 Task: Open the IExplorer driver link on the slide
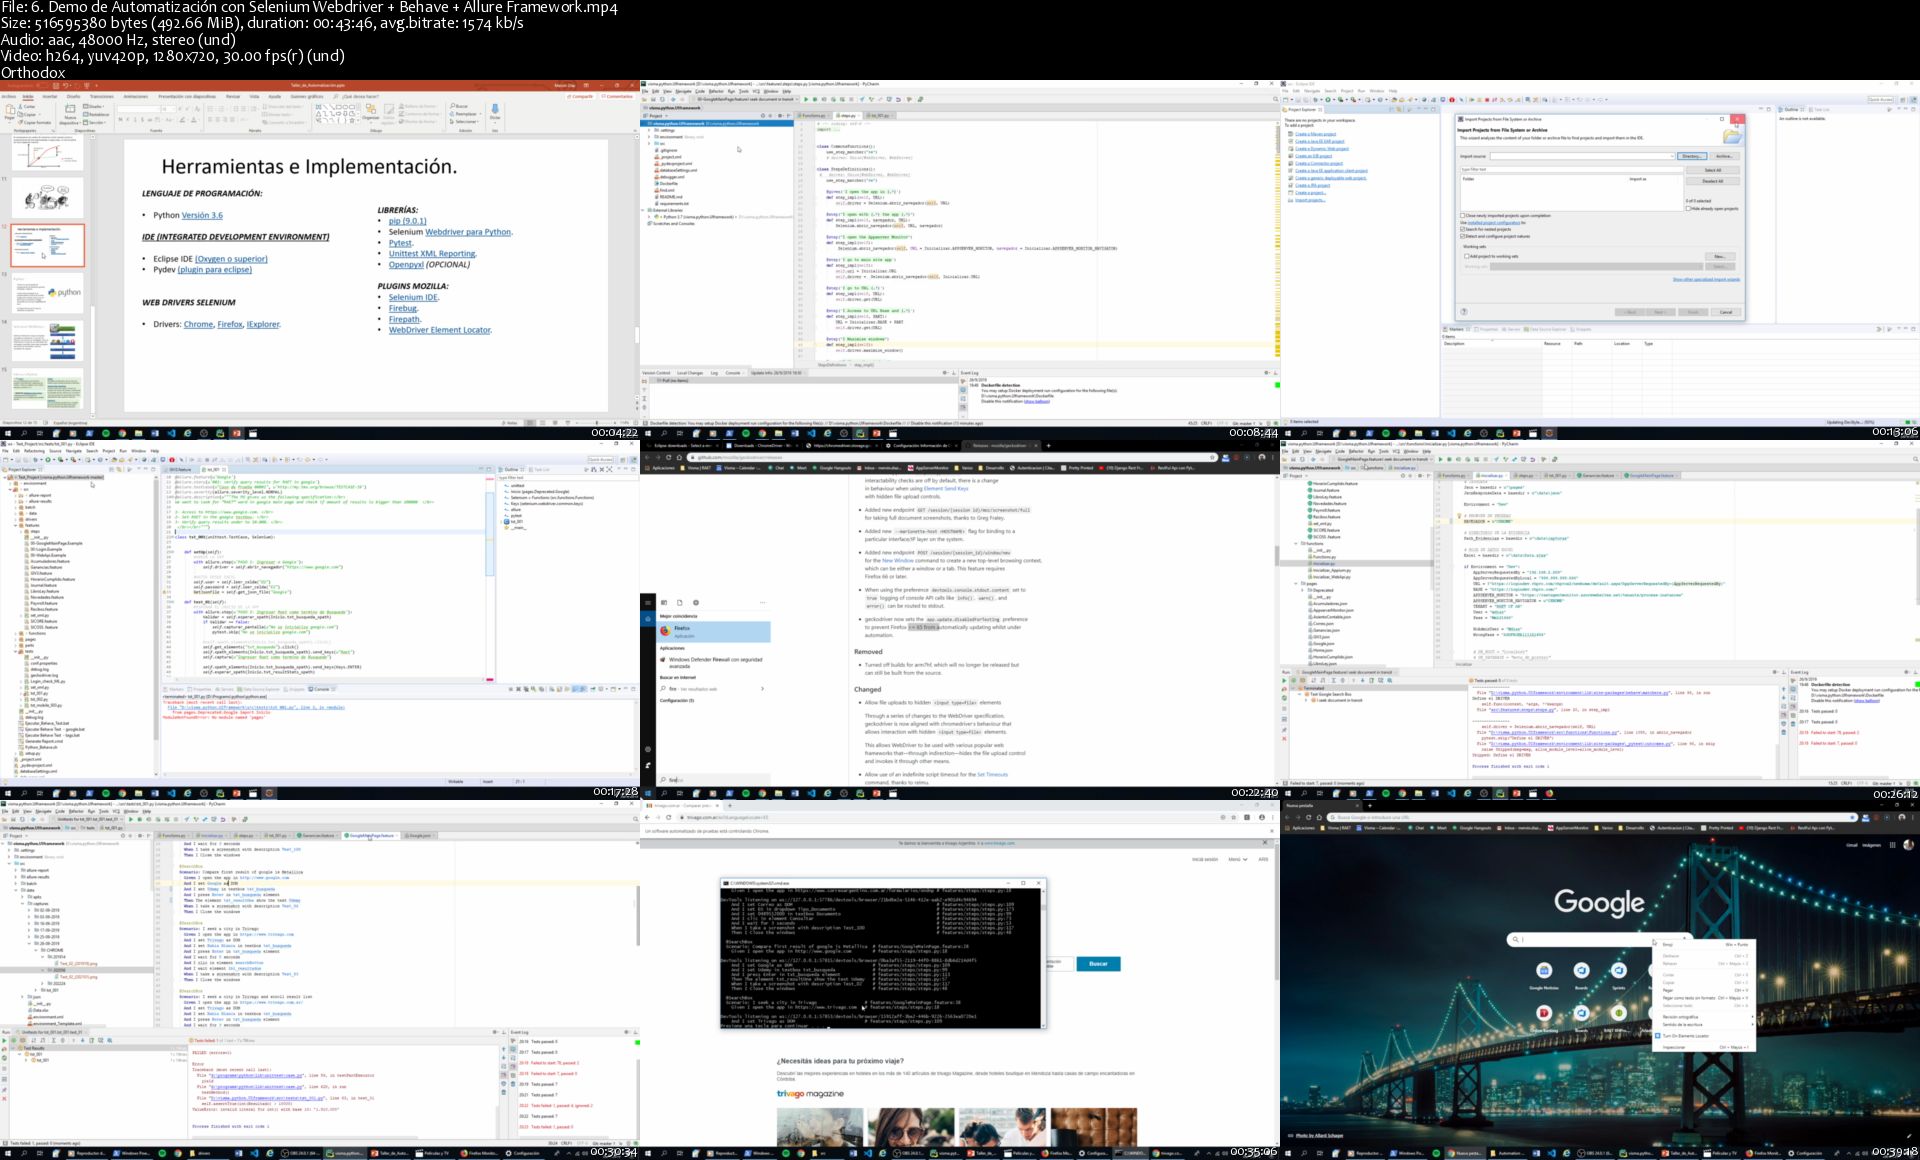point(263,324)
